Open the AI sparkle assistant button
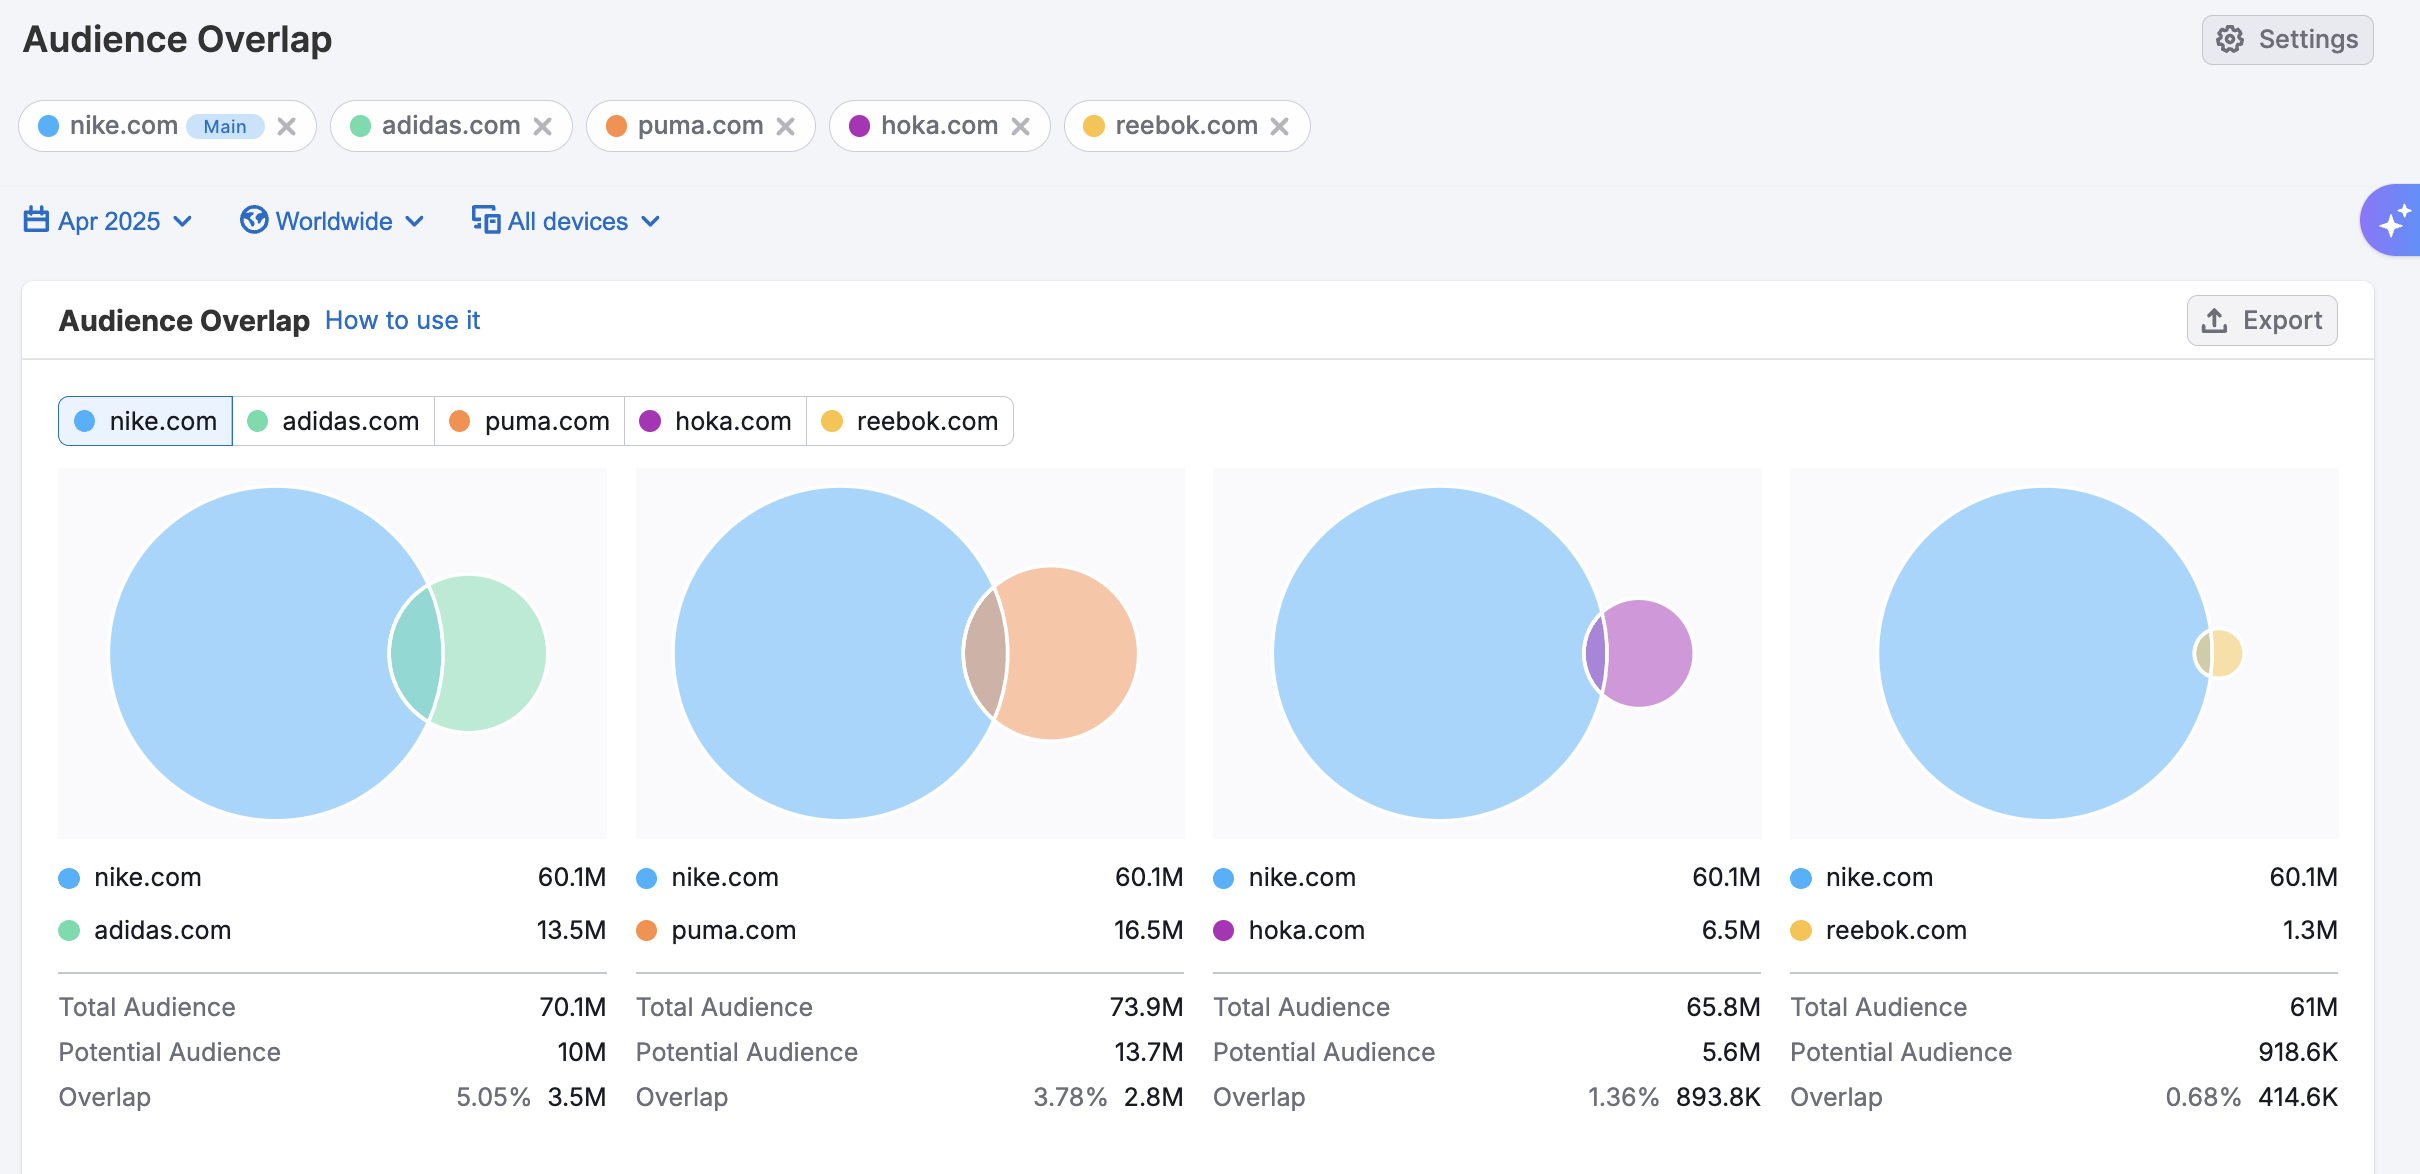 2394,220
